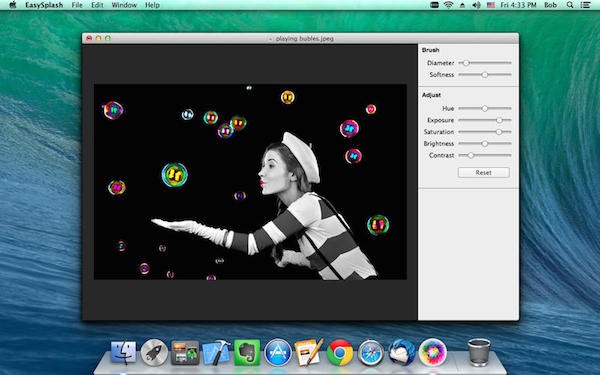Screen dimensions: 600x375
Task: Click the Reset button
Action: 484,173
